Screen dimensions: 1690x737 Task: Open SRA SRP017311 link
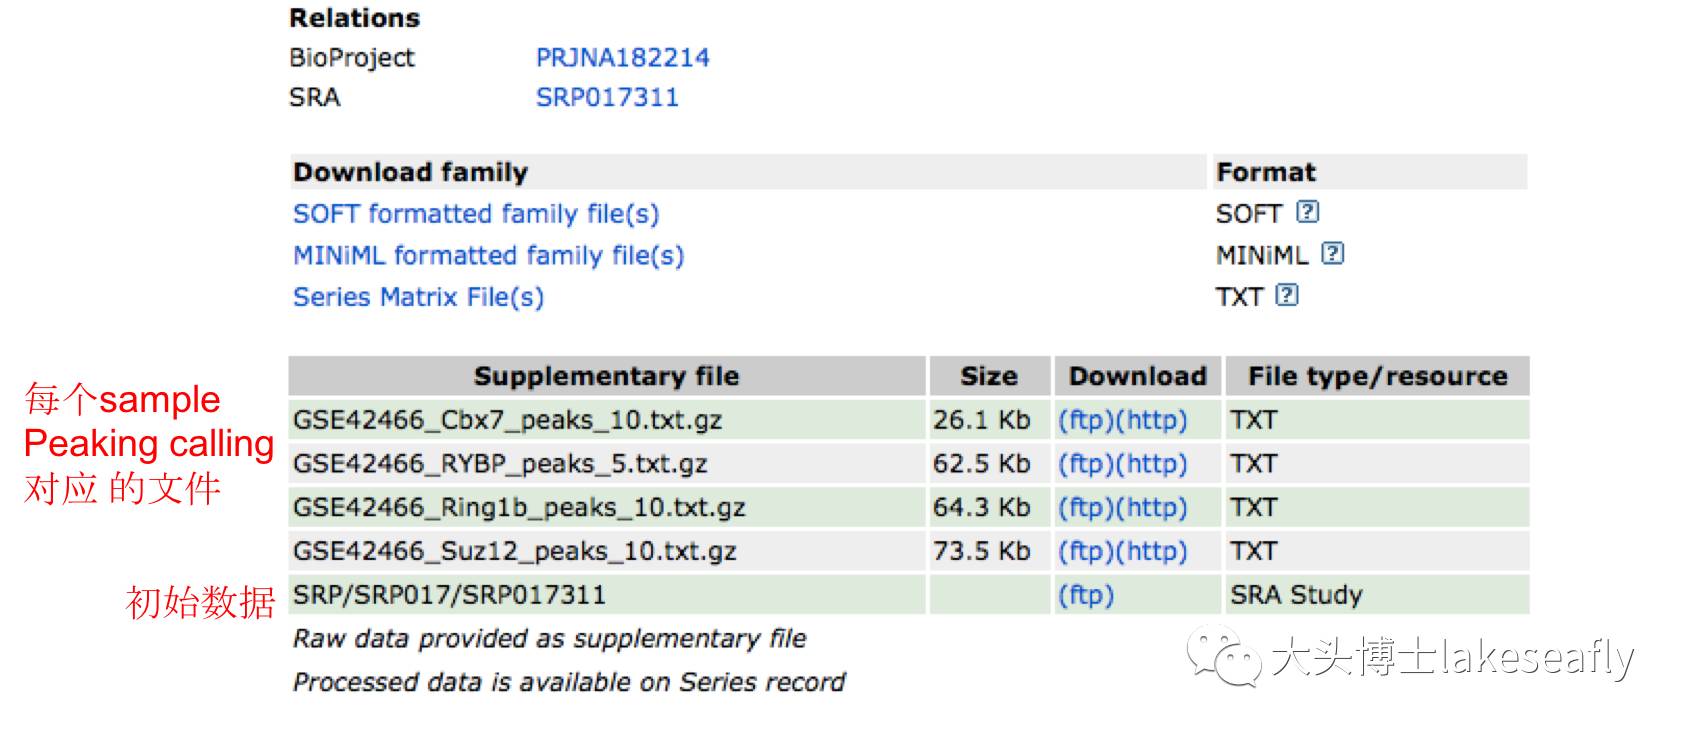607,98
